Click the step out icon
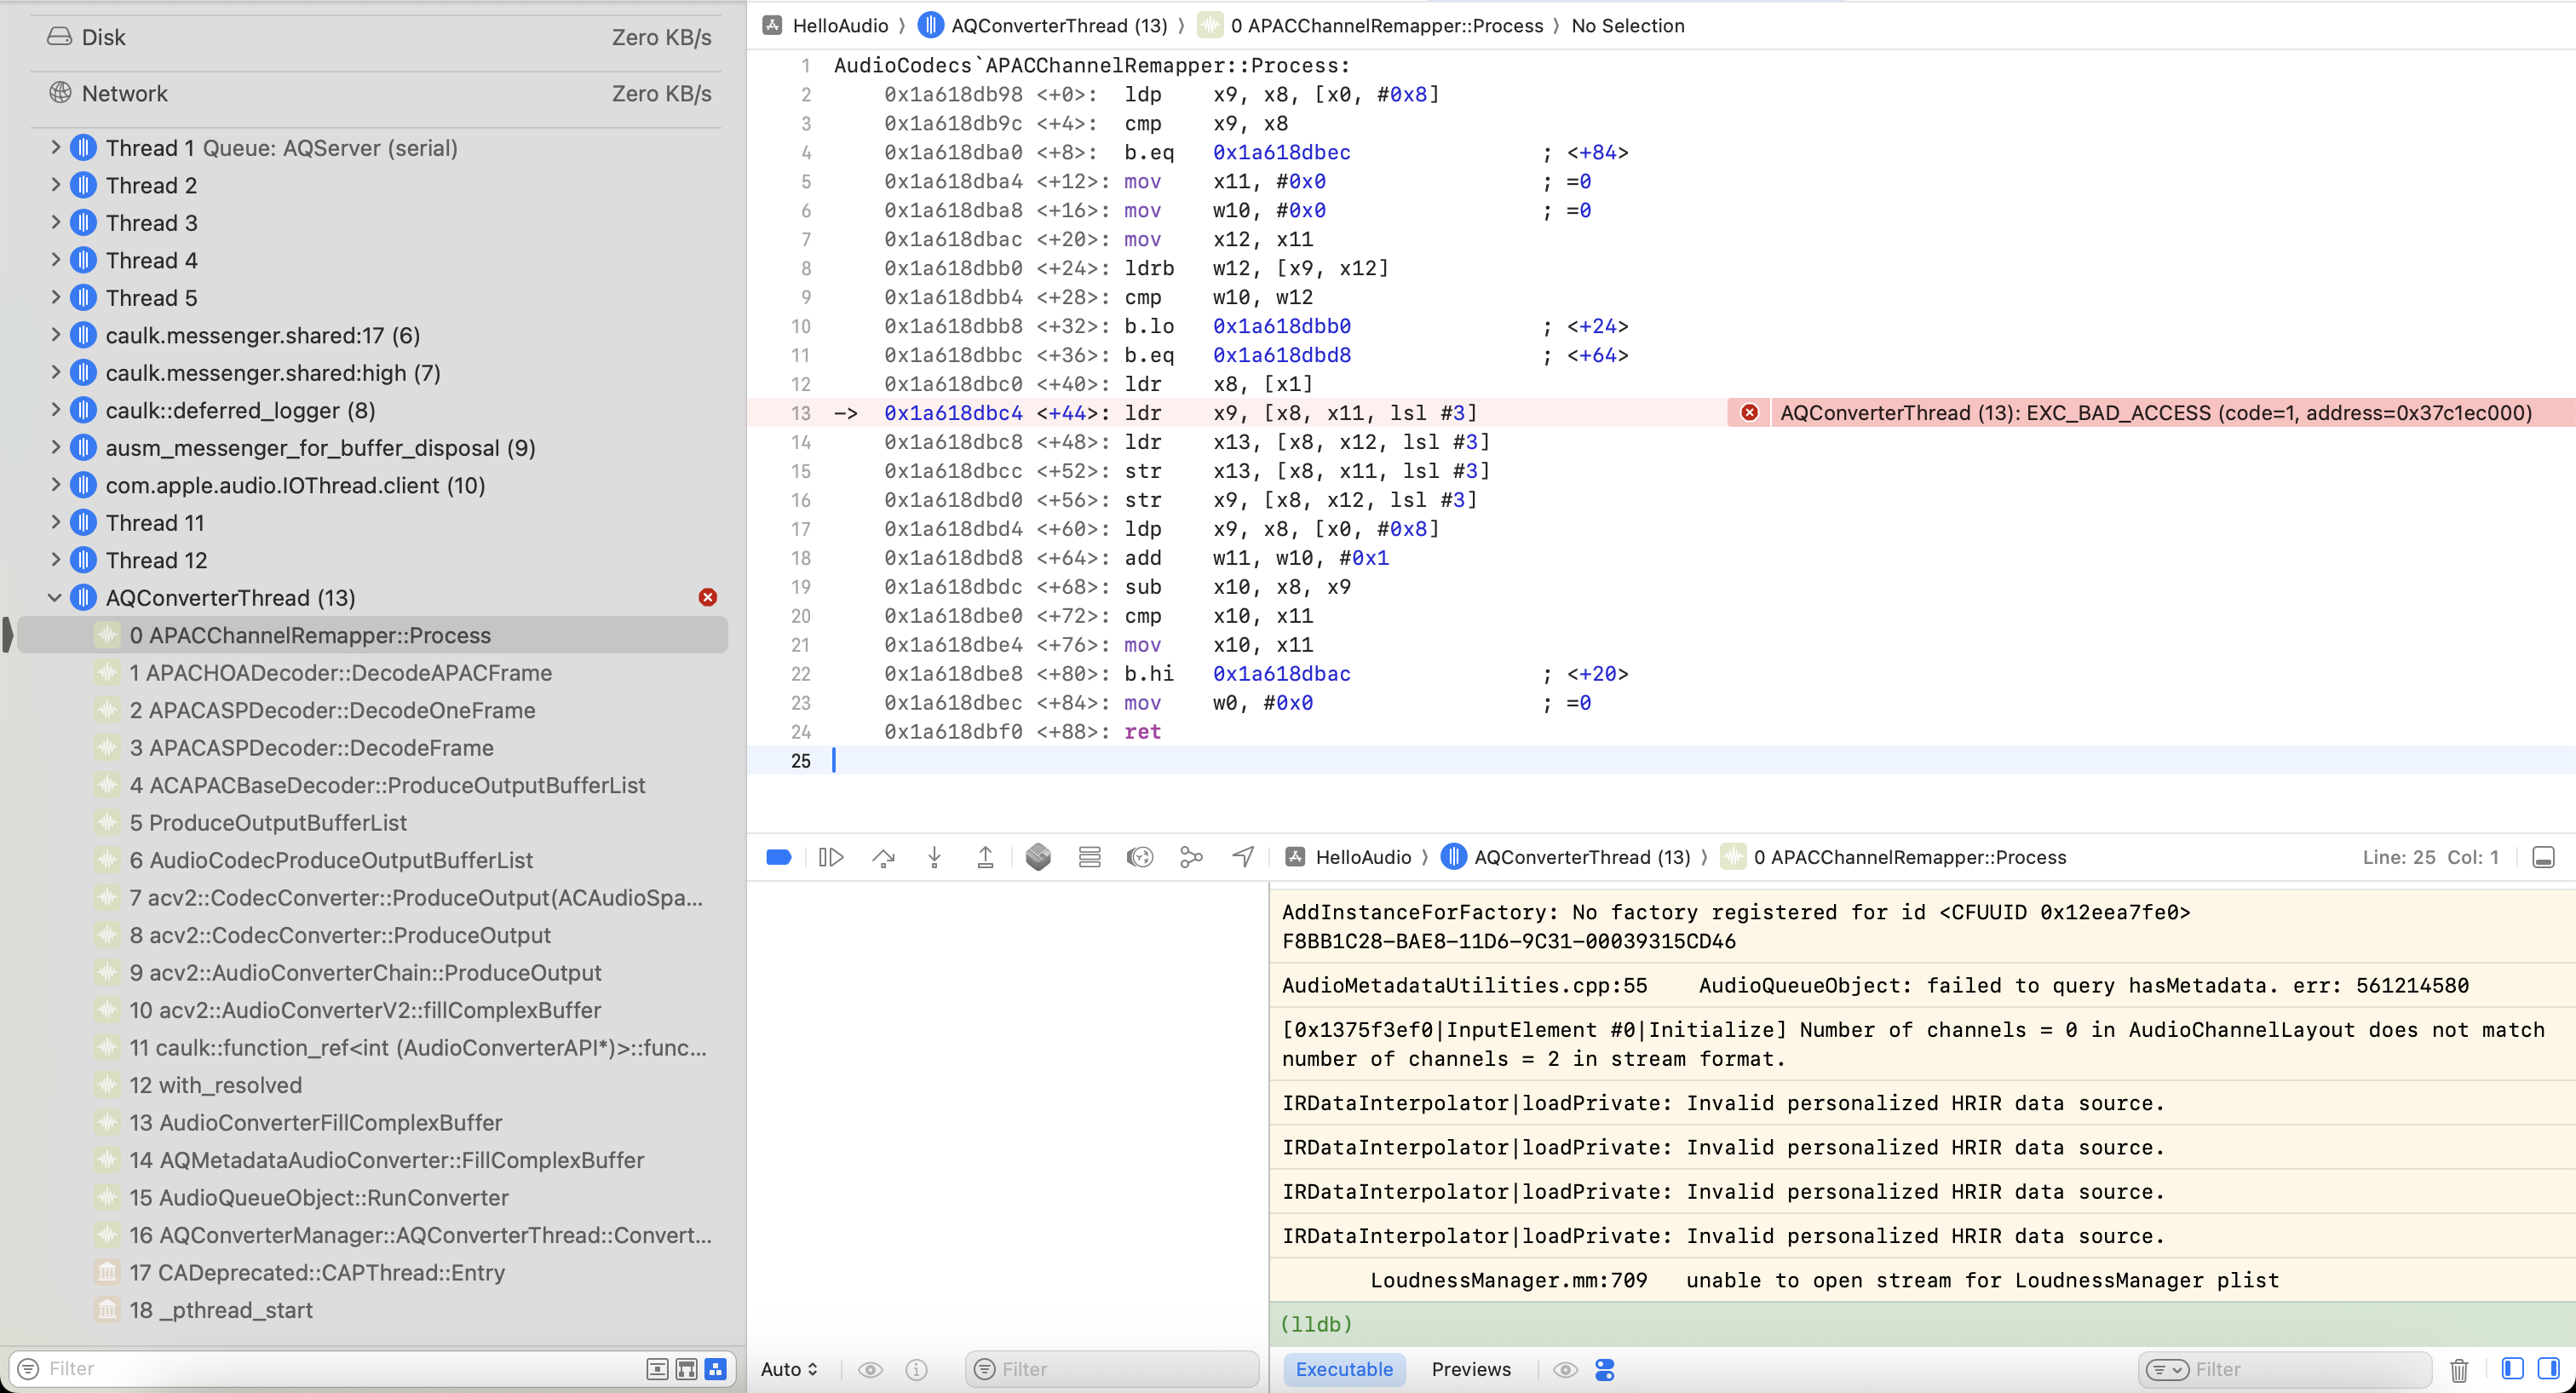Screen dimensions: 2576x1393 [x=985, y=857]
